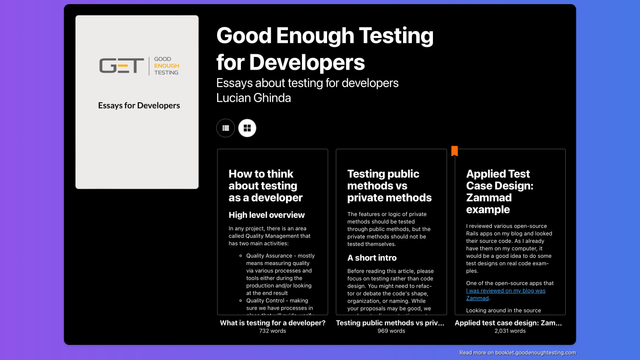Open 'How to think about testing' card
The width and height of the screenshot is (640, 360).
point(273,232)
